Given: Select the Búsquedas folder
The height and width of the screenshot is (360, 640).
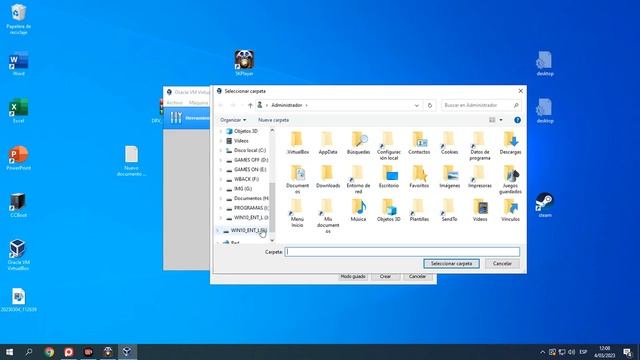Looking at the screenshot, I should [358, 142].
